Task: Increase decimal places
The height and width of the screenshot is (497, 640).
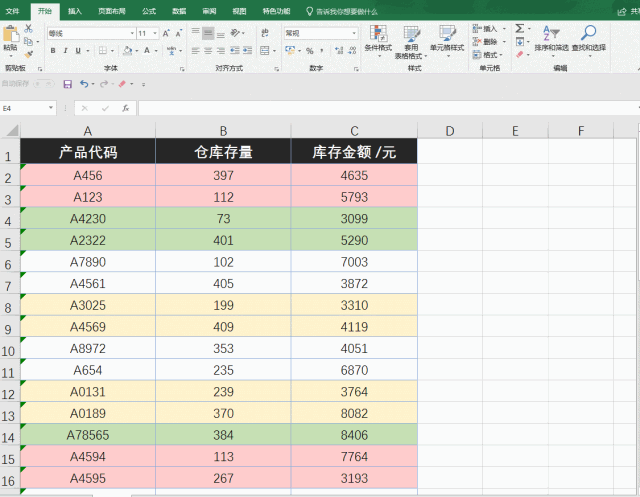Action: [x=339, y=51]
